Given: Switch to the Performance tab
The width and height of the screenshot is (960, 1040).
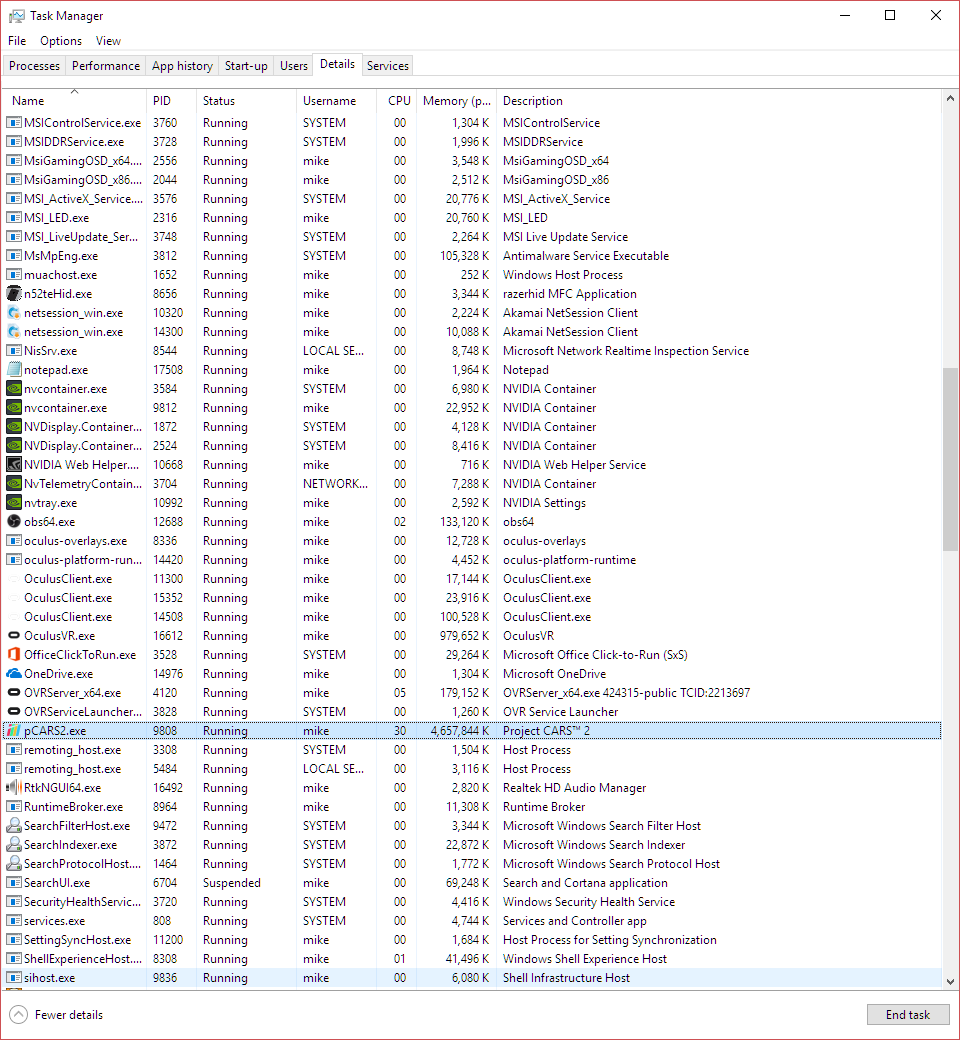Looking at the screenshot, I should 106,66.
